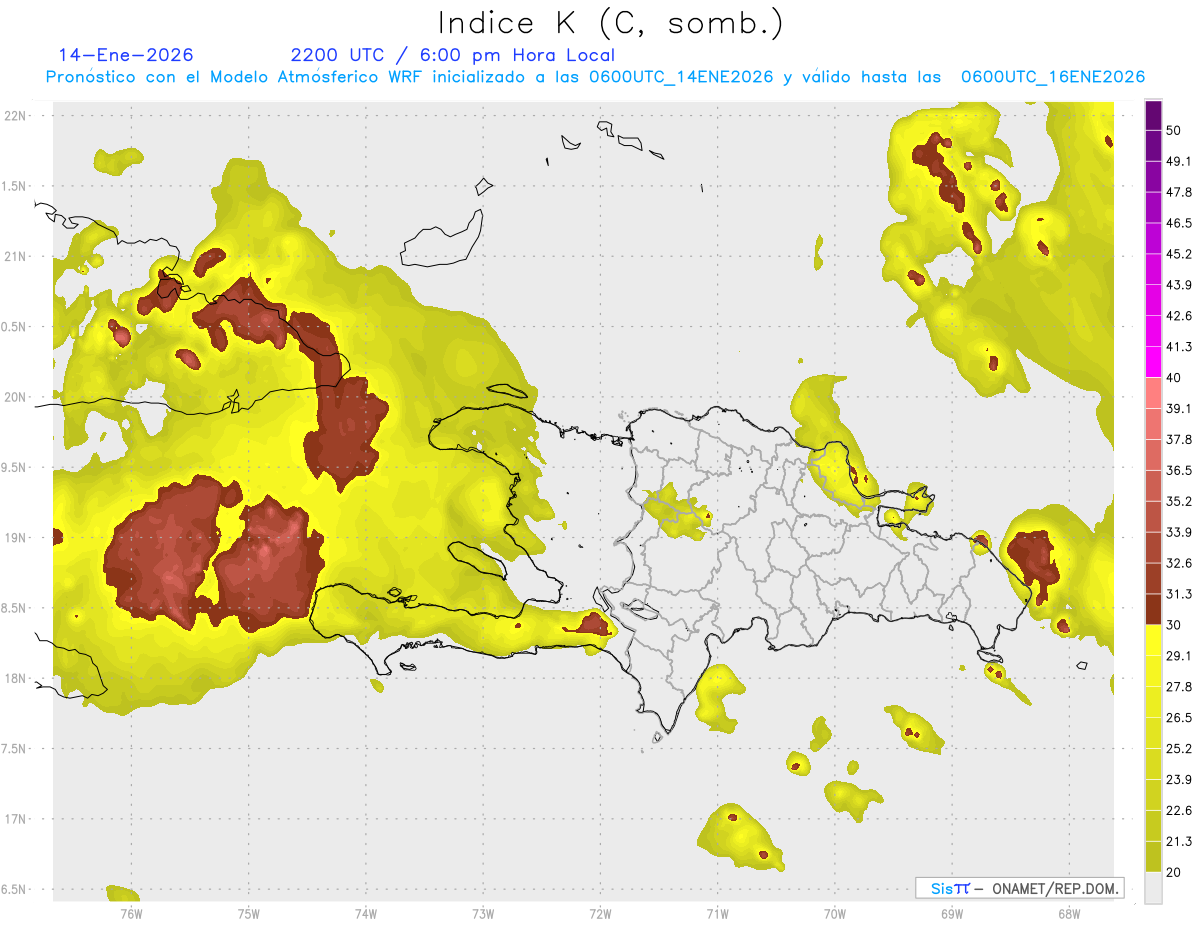Screen dimensions: 1200x927
Task: Click the "40" color scale value
Action: pos(1176,378)
